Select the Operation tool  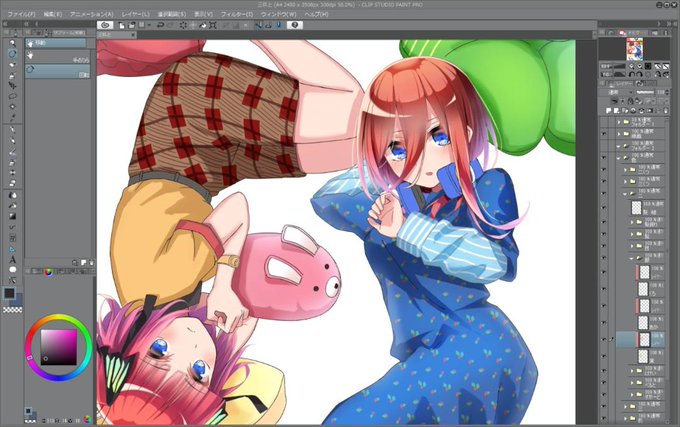point(12,65)
